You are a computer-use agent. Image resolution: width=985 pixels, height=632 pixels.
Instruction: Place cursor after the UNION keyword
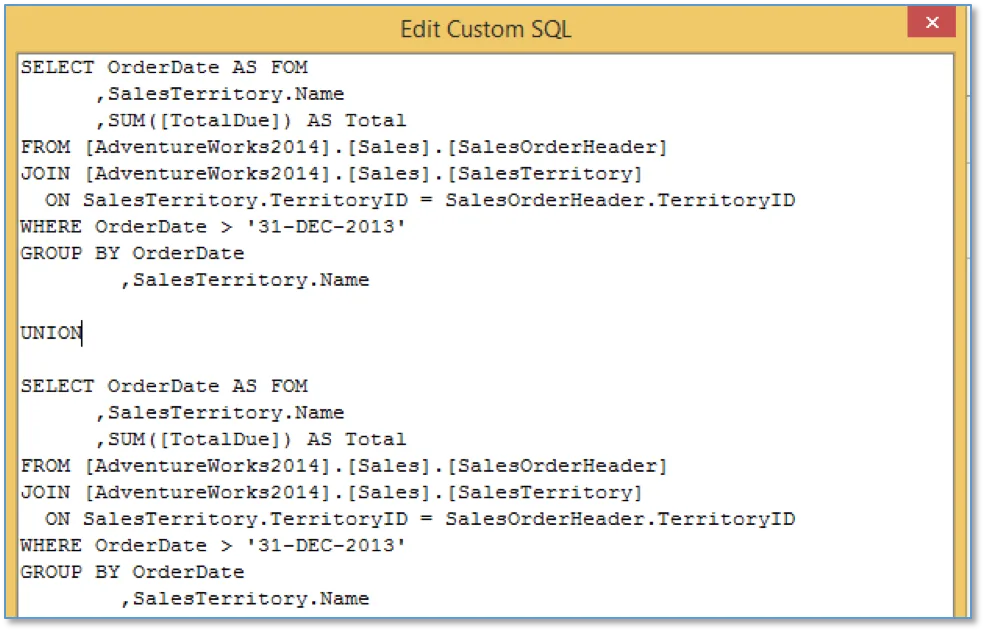pos(82,333)
